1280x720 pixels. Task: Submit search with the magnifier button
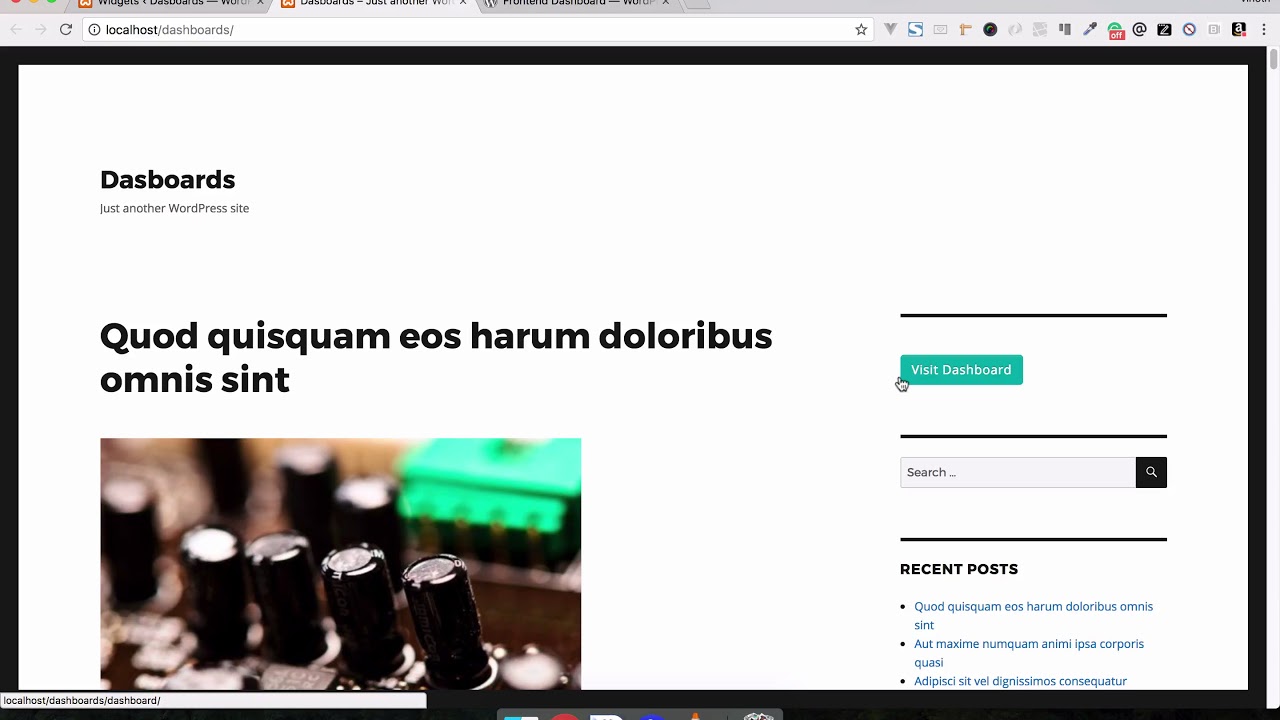click(x=1151, y=472)
